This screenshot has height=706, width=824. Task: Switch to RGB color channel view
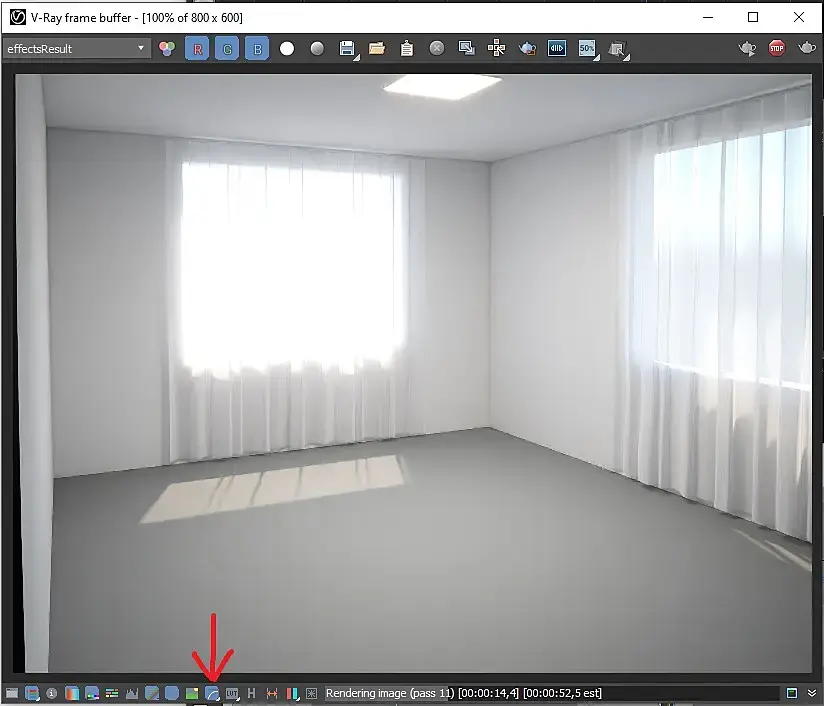click(167, 49)
